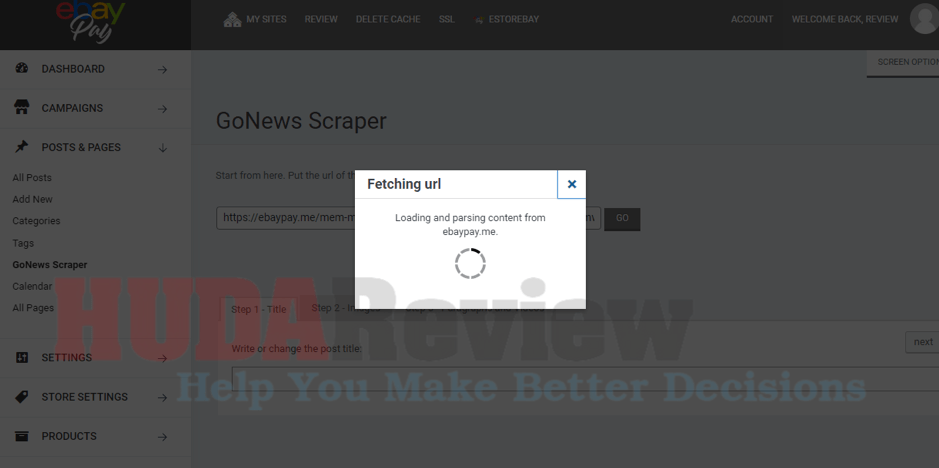Click the Campaigns store icon
This screenshot has height=468, width=939.
(x=22, y=108)
